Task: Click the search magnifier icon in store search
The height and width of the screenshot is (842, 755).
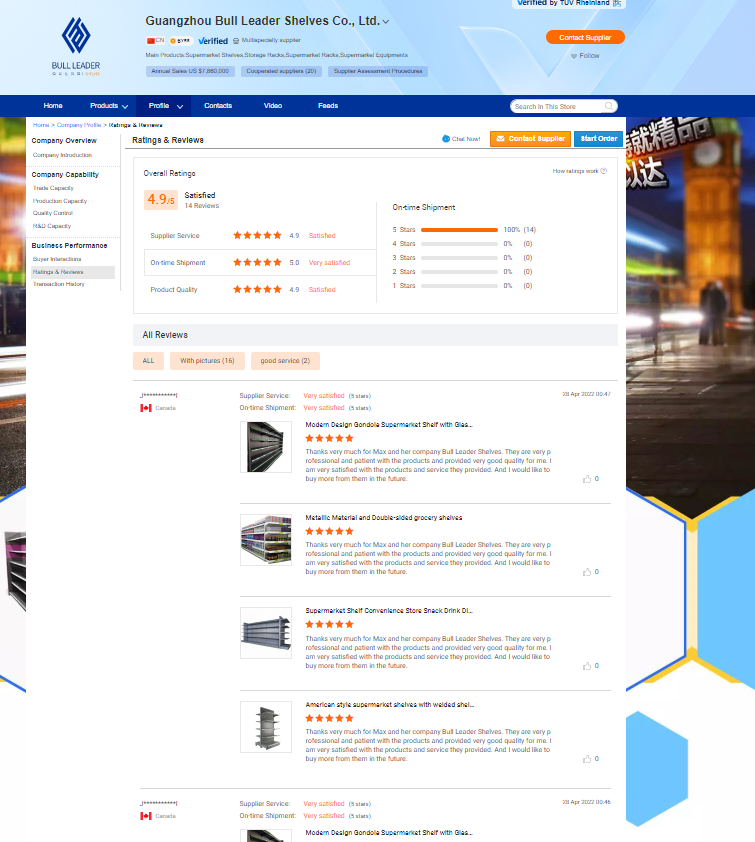Action: pos(609,106)
